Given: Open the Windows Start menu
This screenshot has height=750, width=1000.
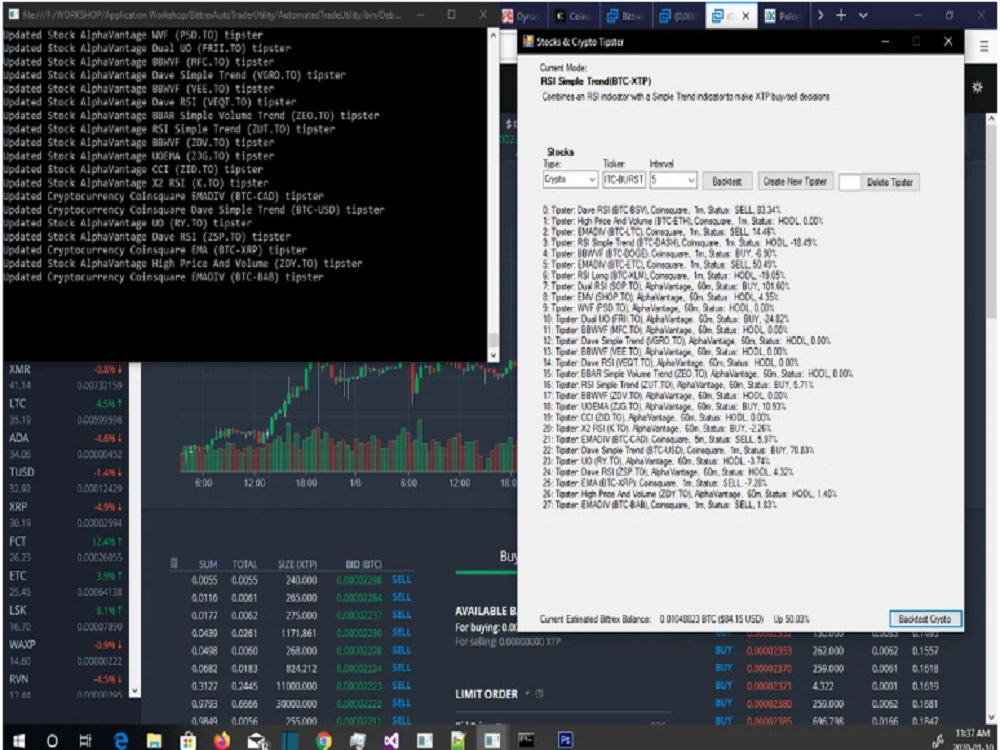Looking at the screenshot, I should pos(18,740).
